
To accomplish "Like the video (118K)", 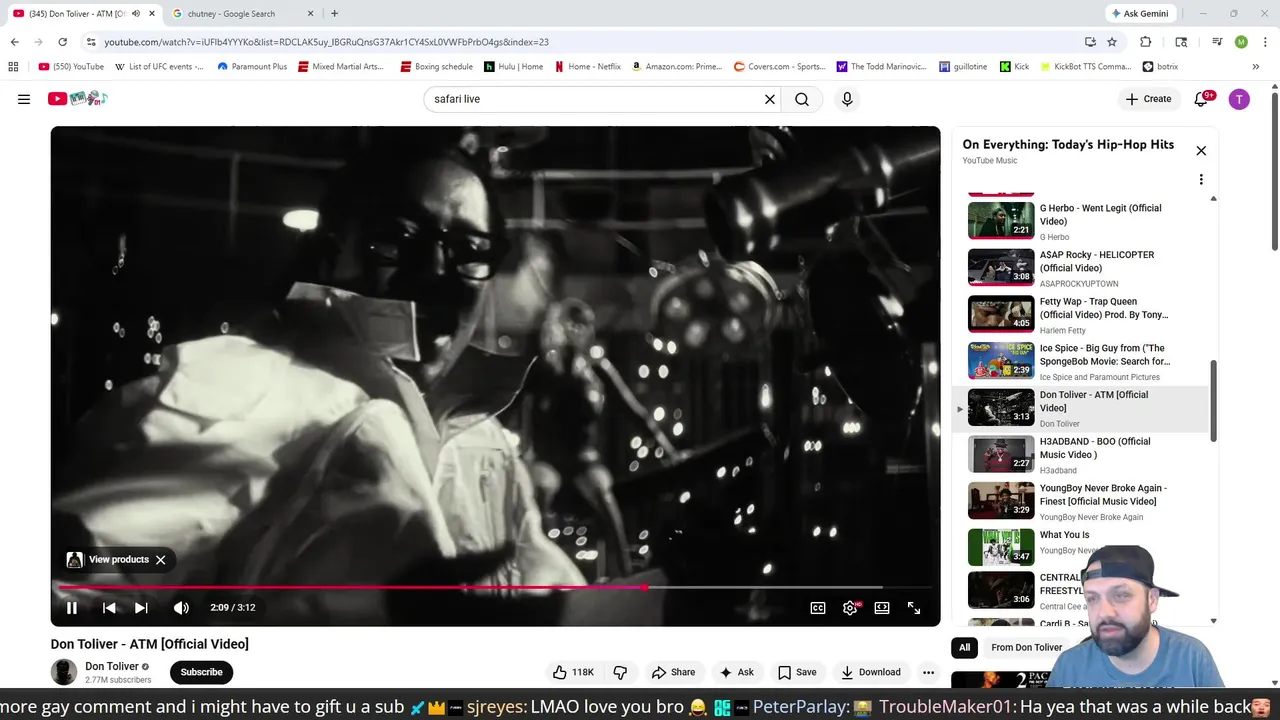I will point(574,672).
